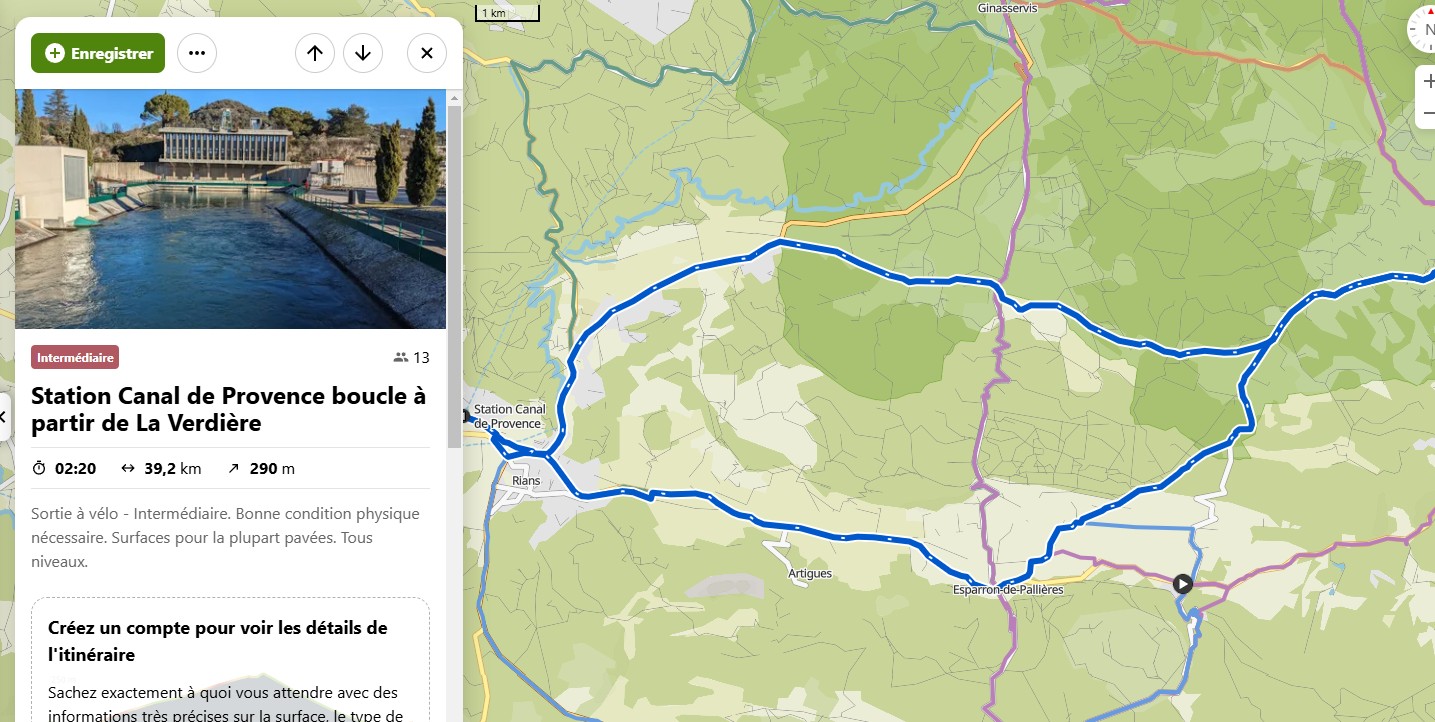Click the Enregistrer button
This screenshot has width=1435, height=722.
point(97,53)
